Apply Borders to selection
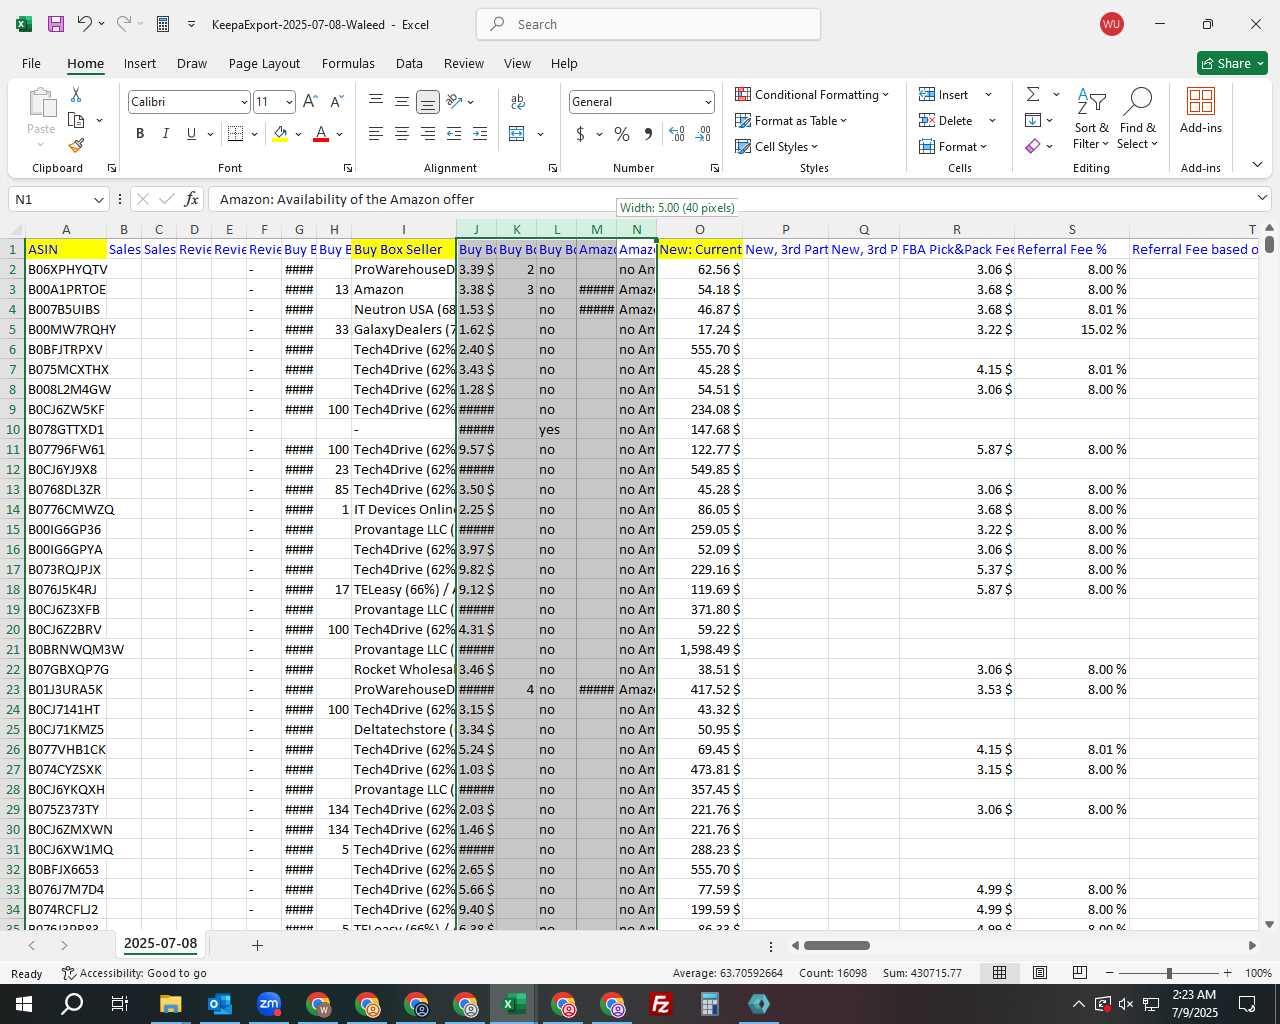The width and height of the screenshot is (1280, 1024). [x=236, y=134]
